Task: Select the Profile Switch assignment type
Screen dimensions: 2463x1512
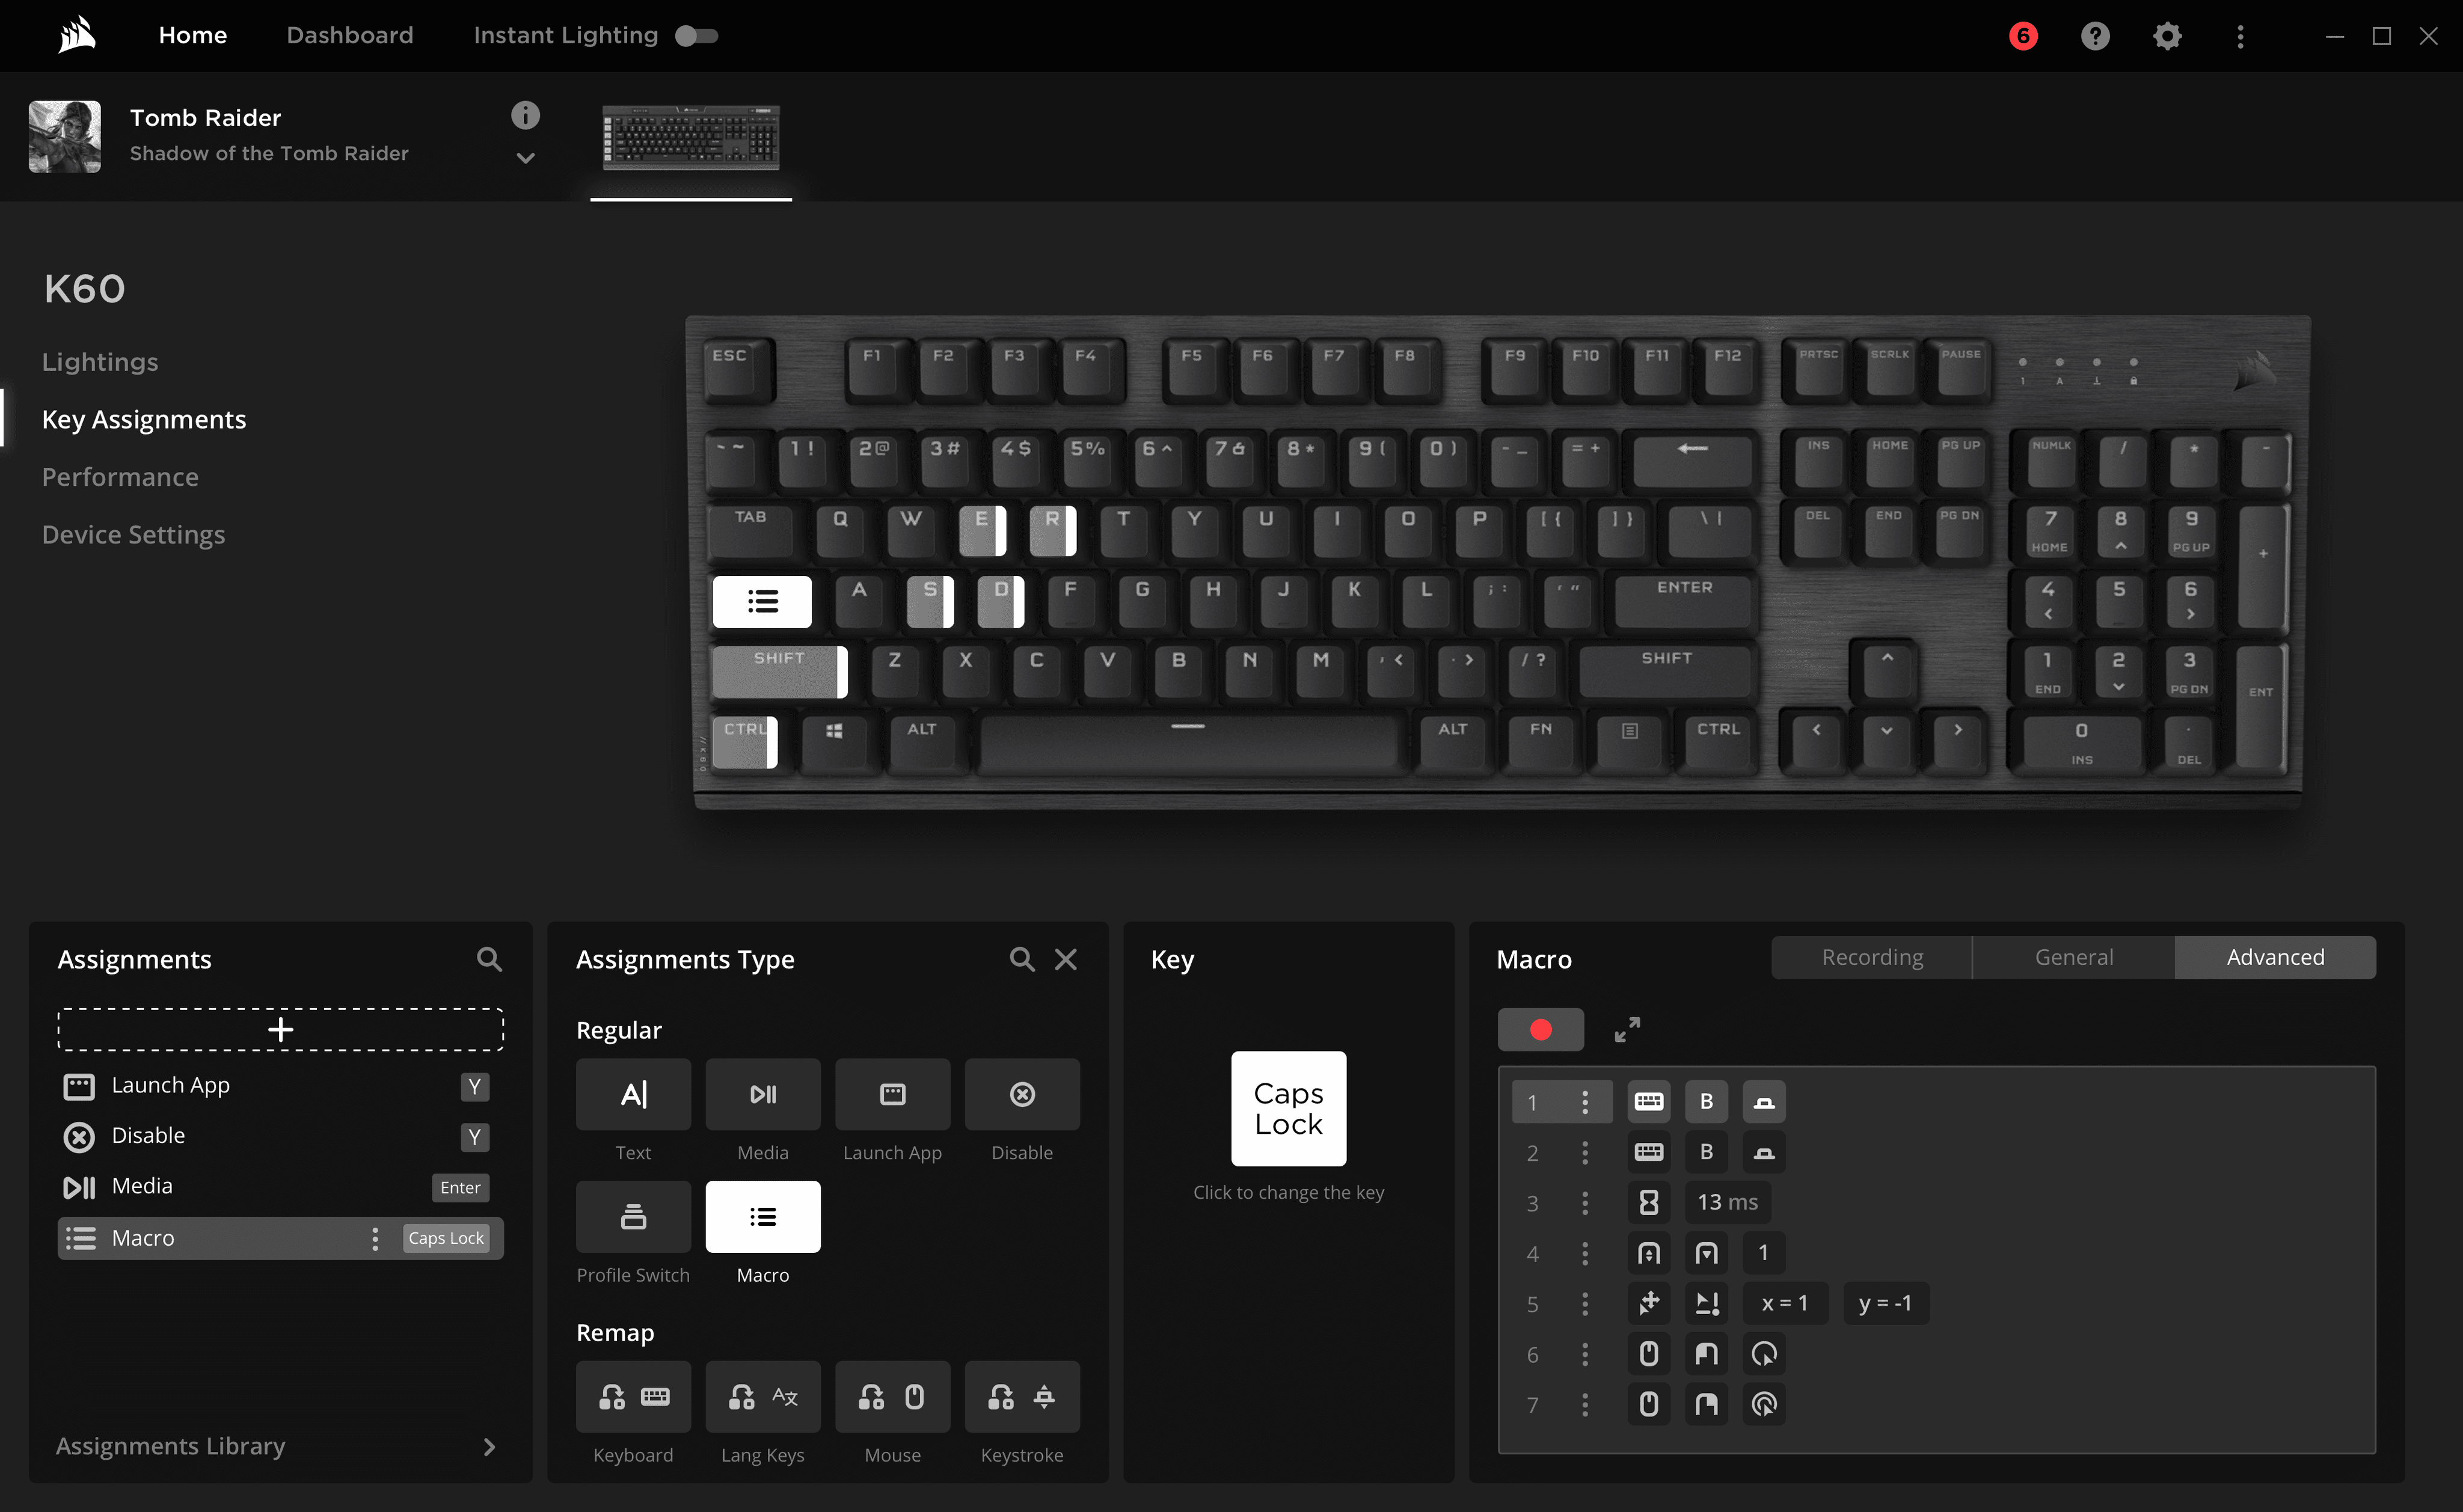Action: pyautogui.click(x=633, y=1217)
